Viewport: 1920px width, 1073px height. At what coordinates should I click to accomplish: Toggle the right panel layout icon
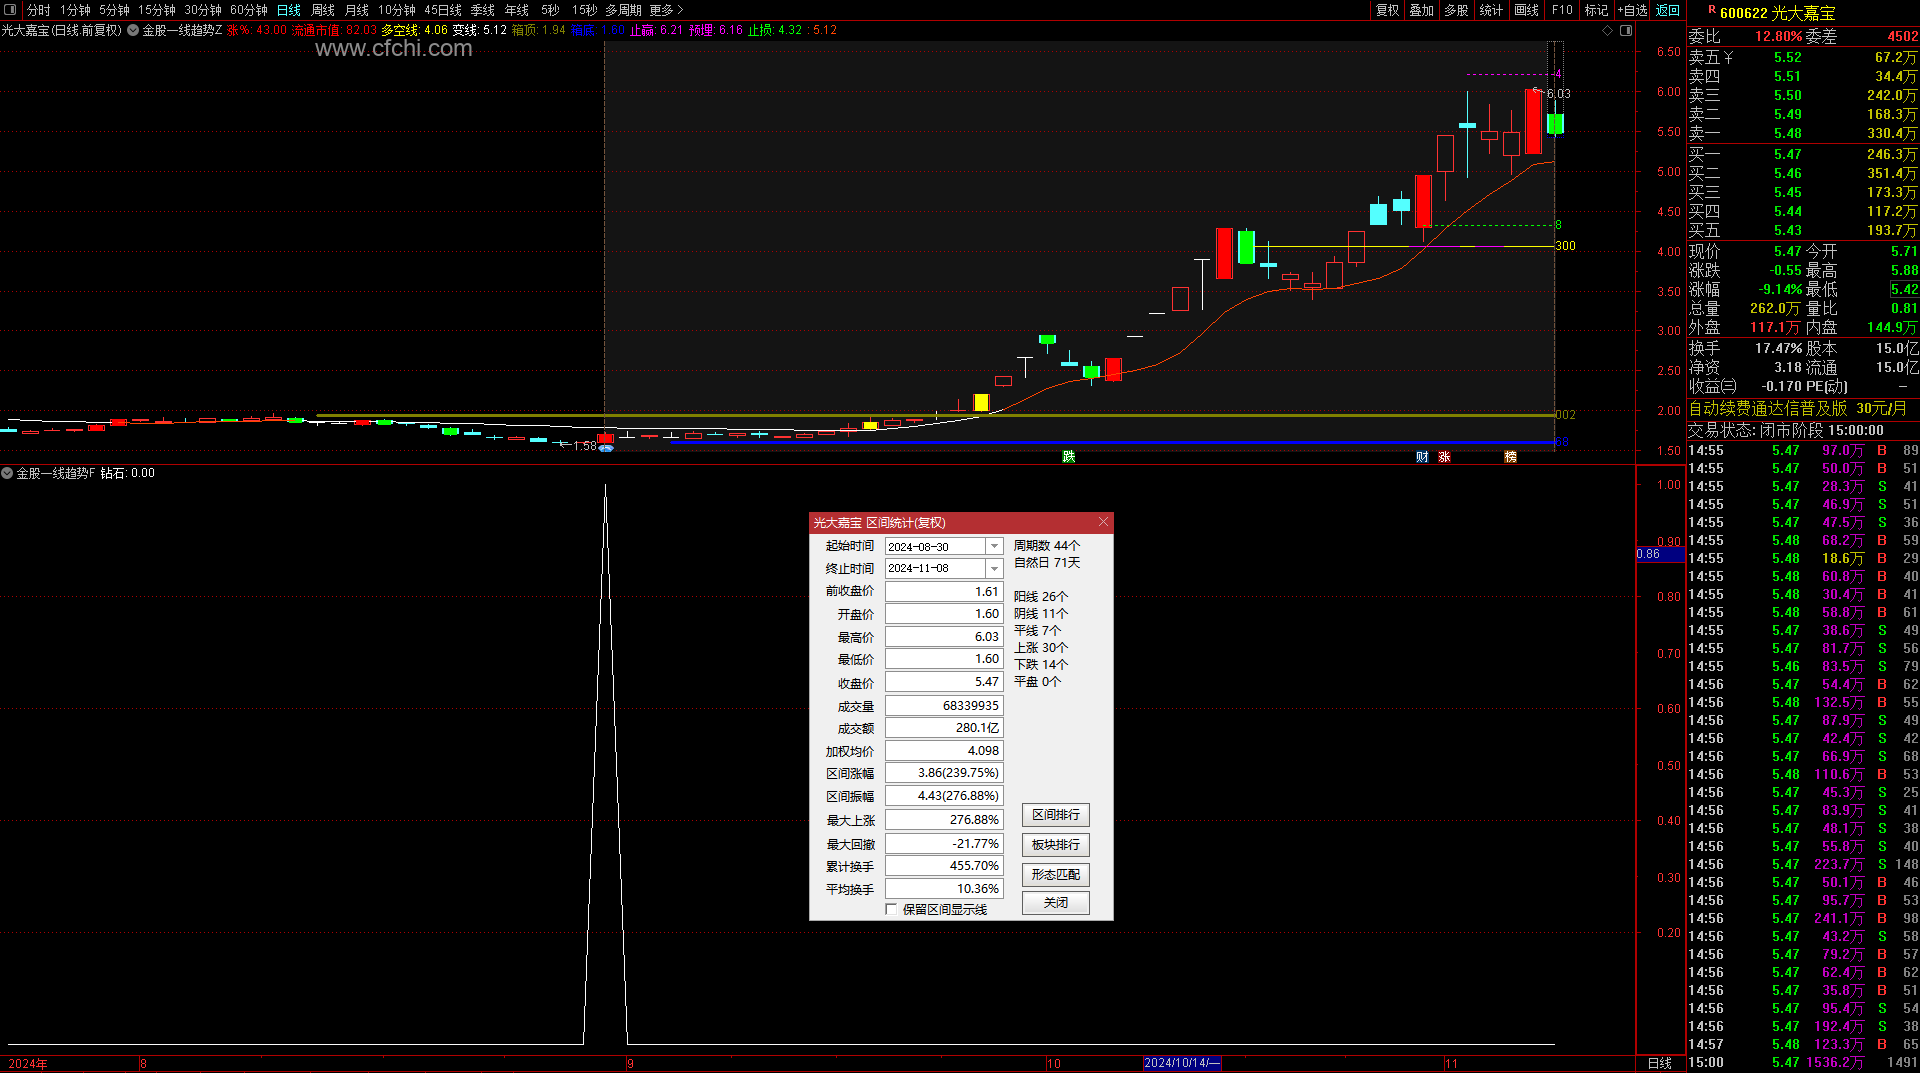[x=1626, y=30]
